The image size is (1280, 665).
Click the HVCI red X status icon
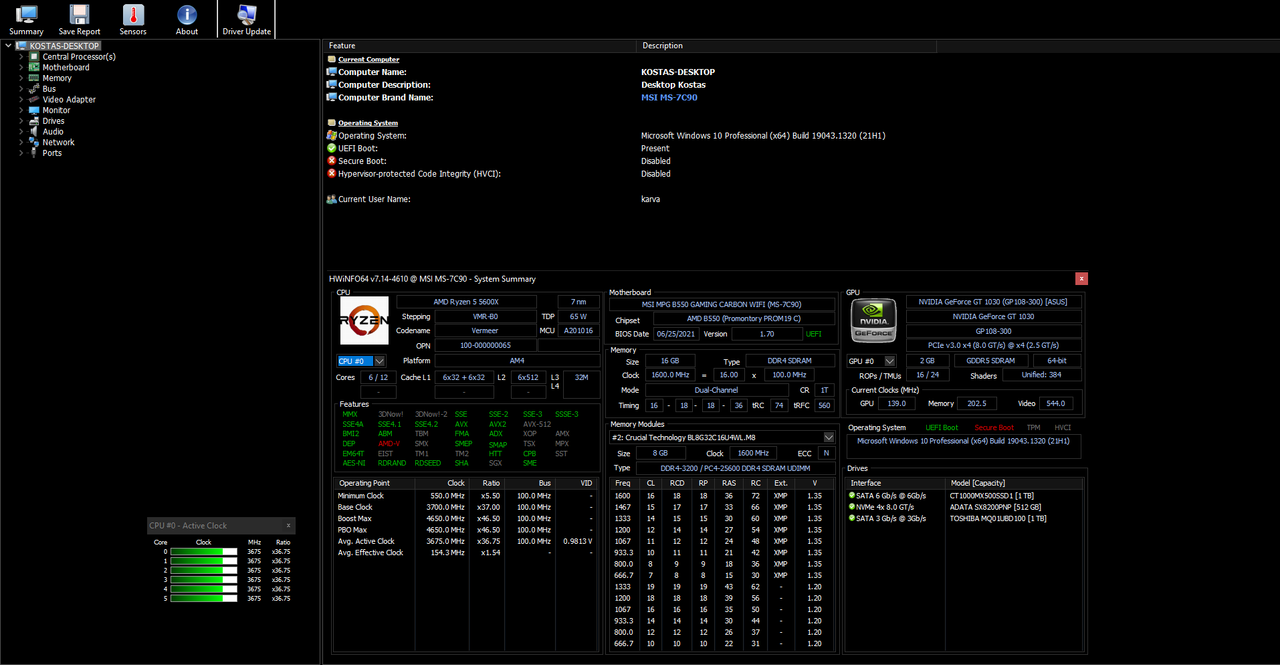click(331, 173)
